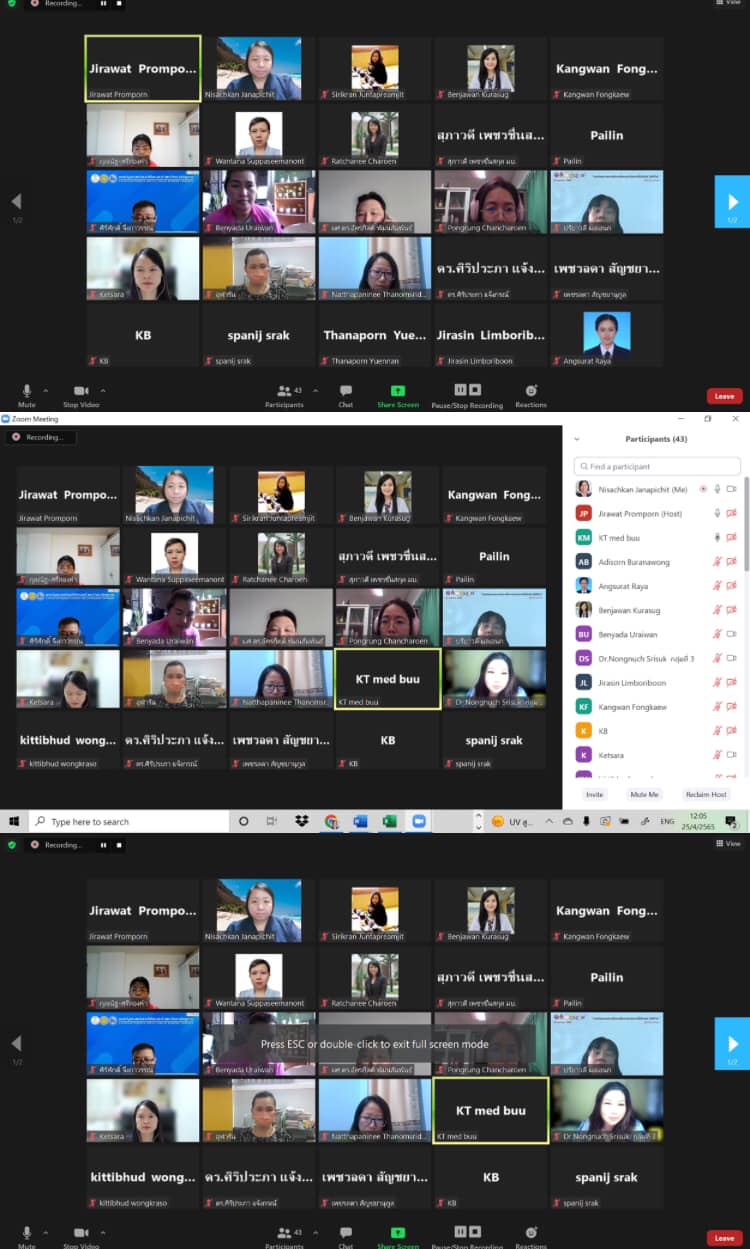This screenshot has width=750, height=1249.
Task: Open Dropbox from the Windows taskbar
Action: click(x=301, y=822)
